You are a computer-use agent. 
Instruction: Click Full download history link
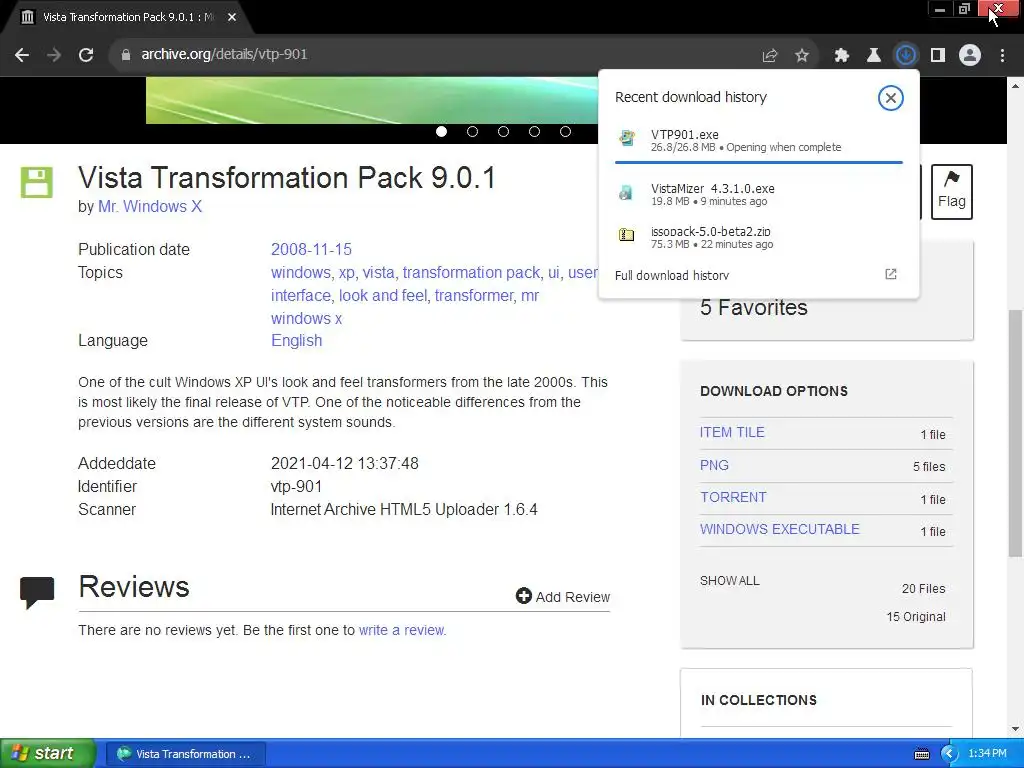click(x=672, y=275)
